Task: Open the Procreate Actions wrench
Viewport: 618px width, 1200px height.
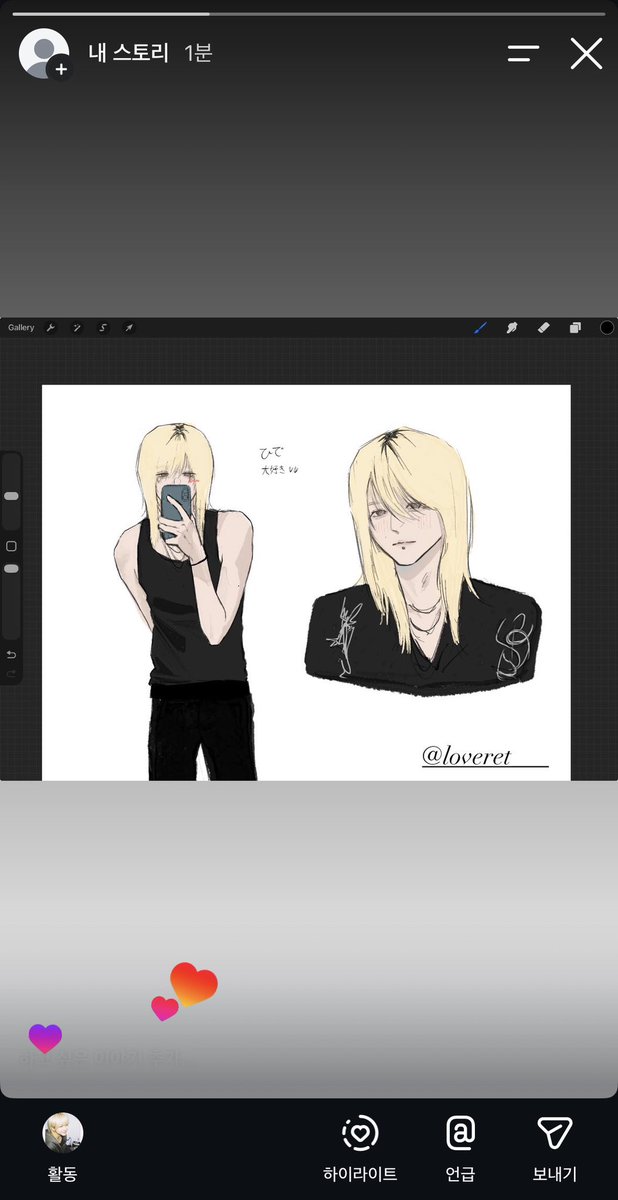Action: pos(50,328)
